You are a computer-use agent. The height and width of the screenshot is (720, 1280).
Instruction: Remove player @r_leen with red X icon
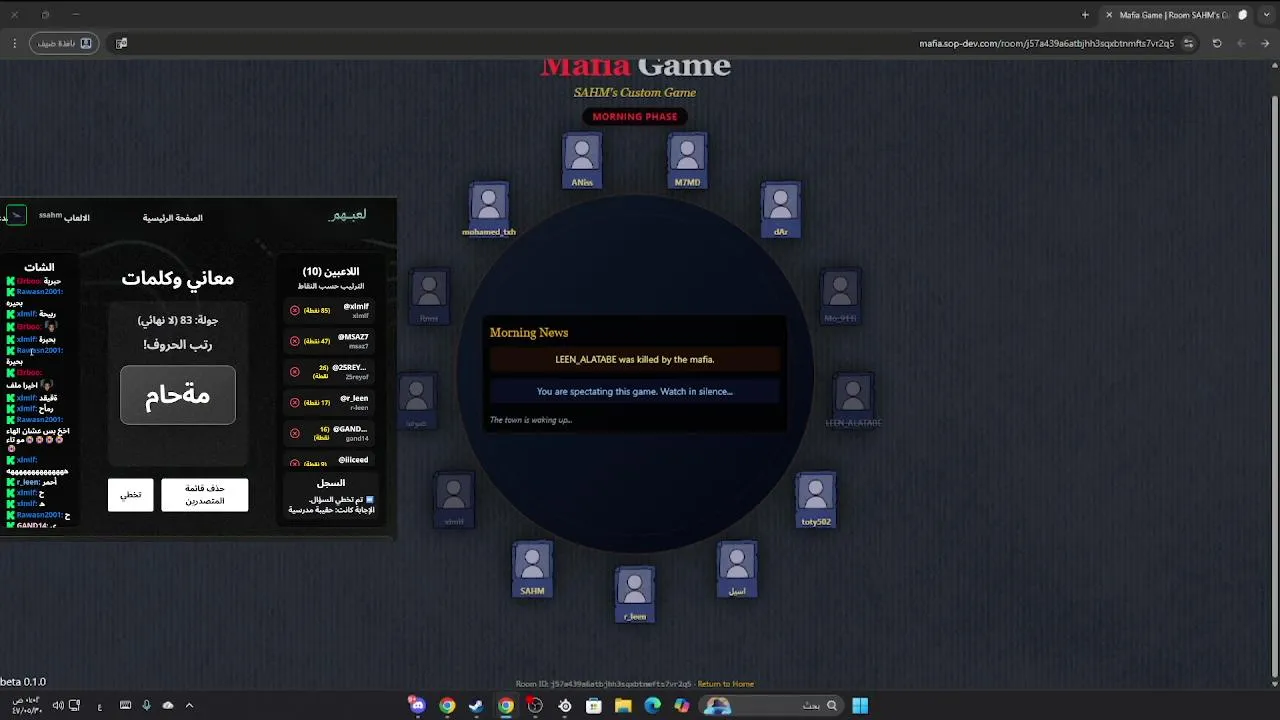pyautogui.click(x=295, y=402)
